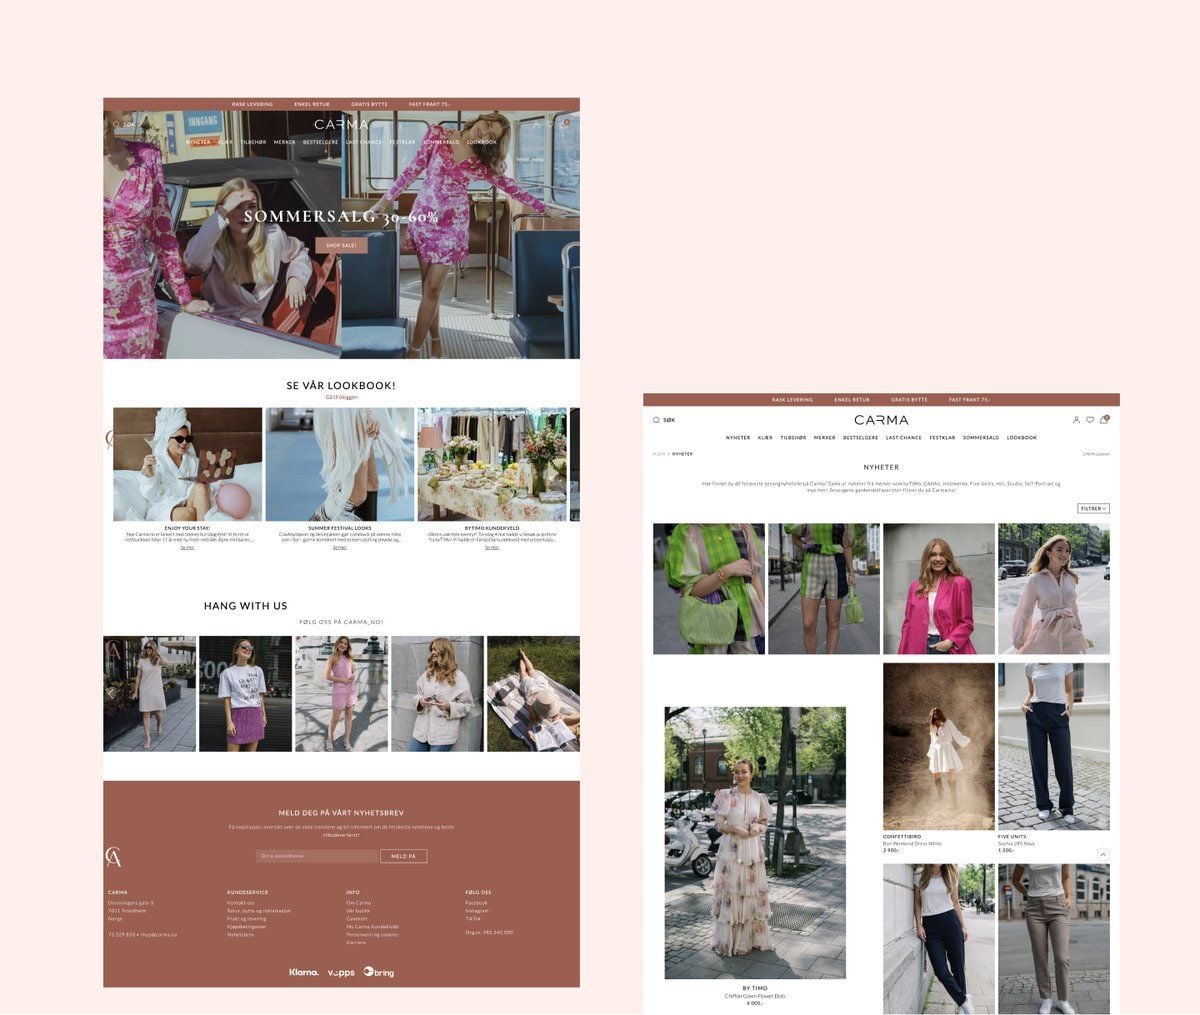Expand the FILTRER dropdown
This screenshot has height=1015, width=1200.
(x=1093, y=508)
